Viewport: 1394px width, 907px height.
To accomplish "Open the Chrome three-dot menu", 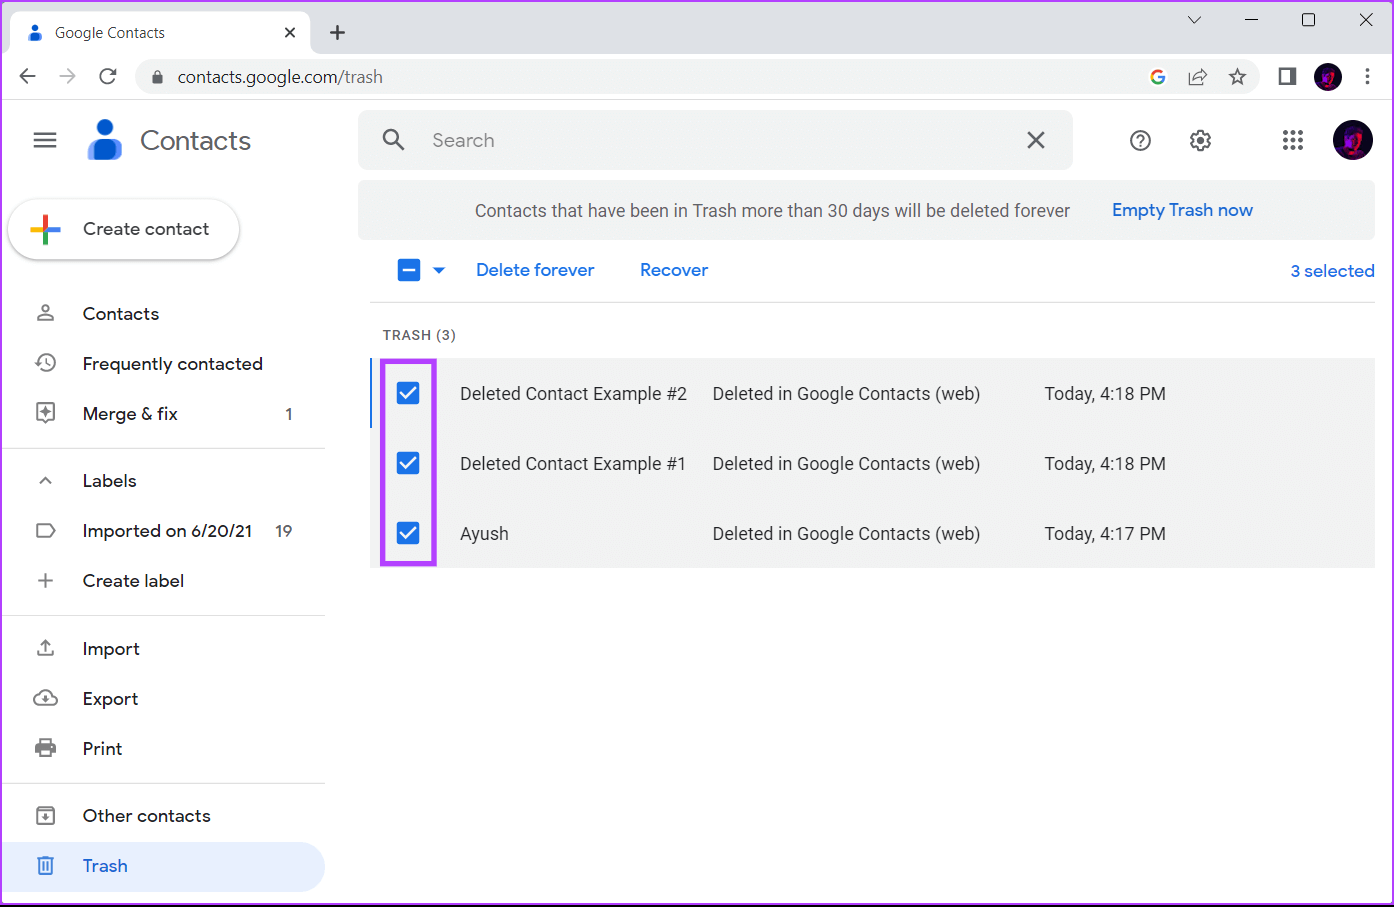I will [x=1367, y=77].
